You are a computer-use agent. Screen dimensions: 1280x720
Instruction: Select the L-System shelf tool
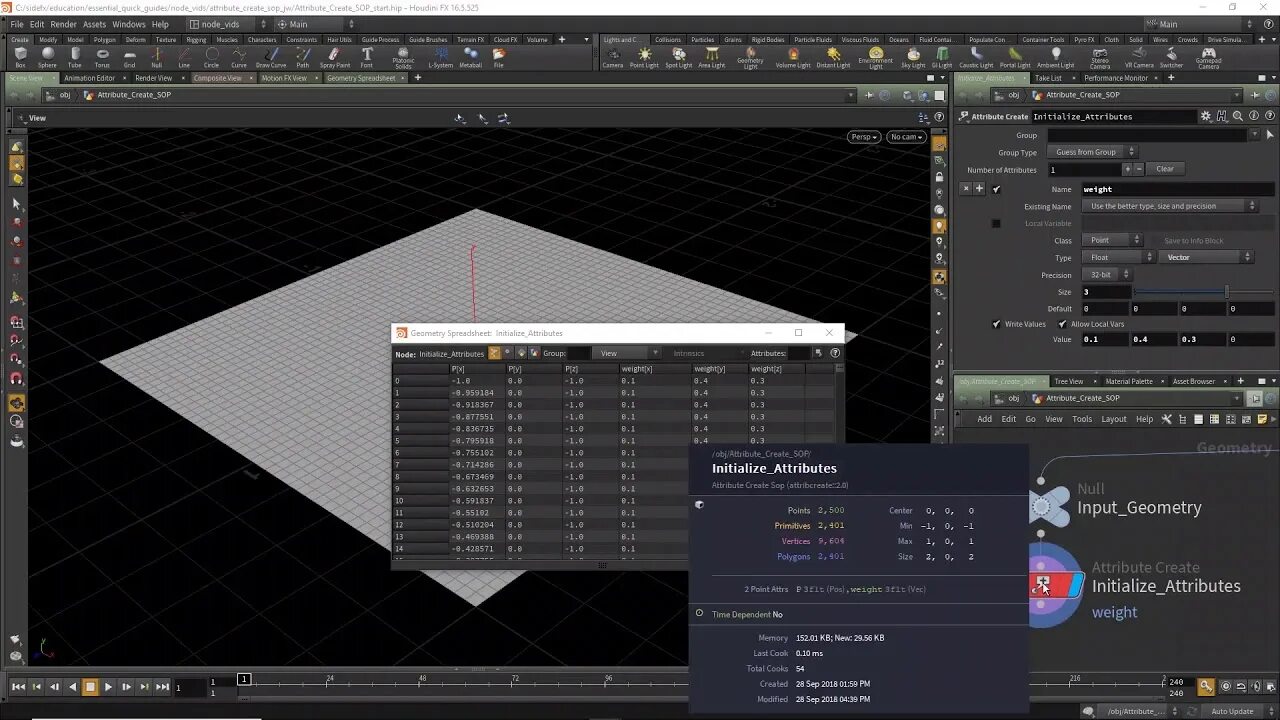tap(440, 58)
